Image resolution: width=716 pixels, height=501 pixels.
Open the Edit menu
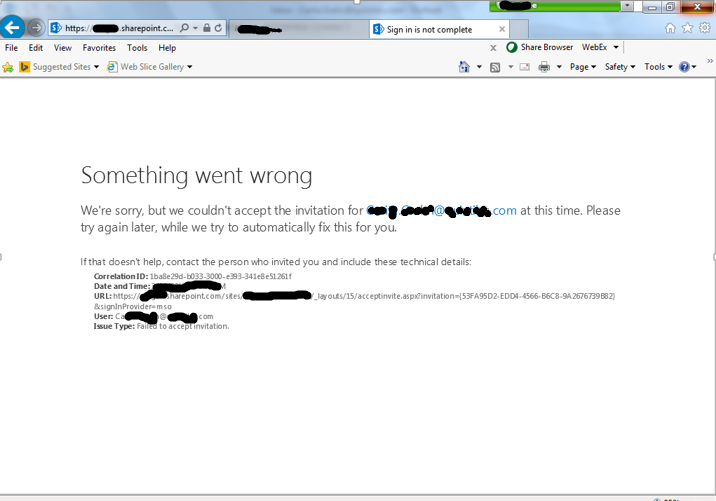pos(36,48)
